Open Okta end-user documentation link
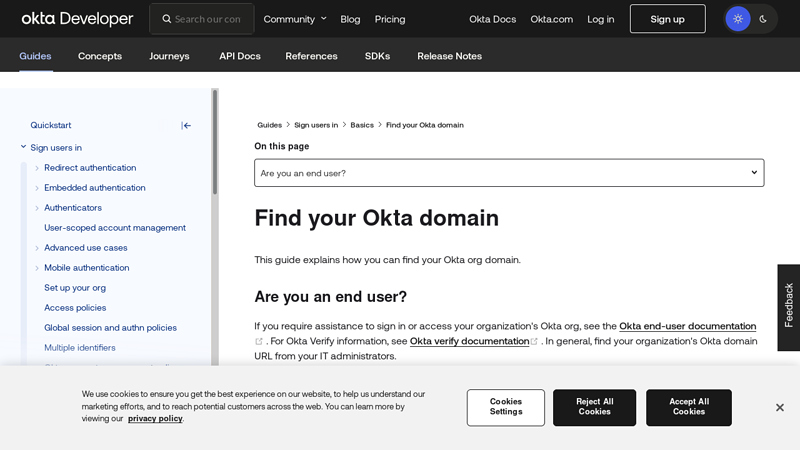 (687, 326)
